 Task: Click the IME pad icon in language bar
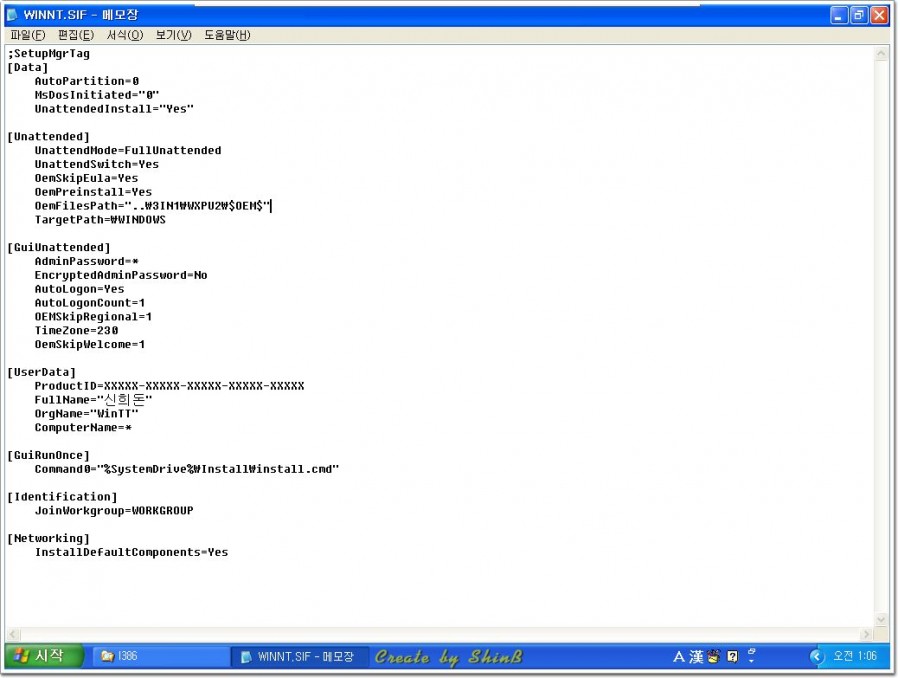coord(713,657)
